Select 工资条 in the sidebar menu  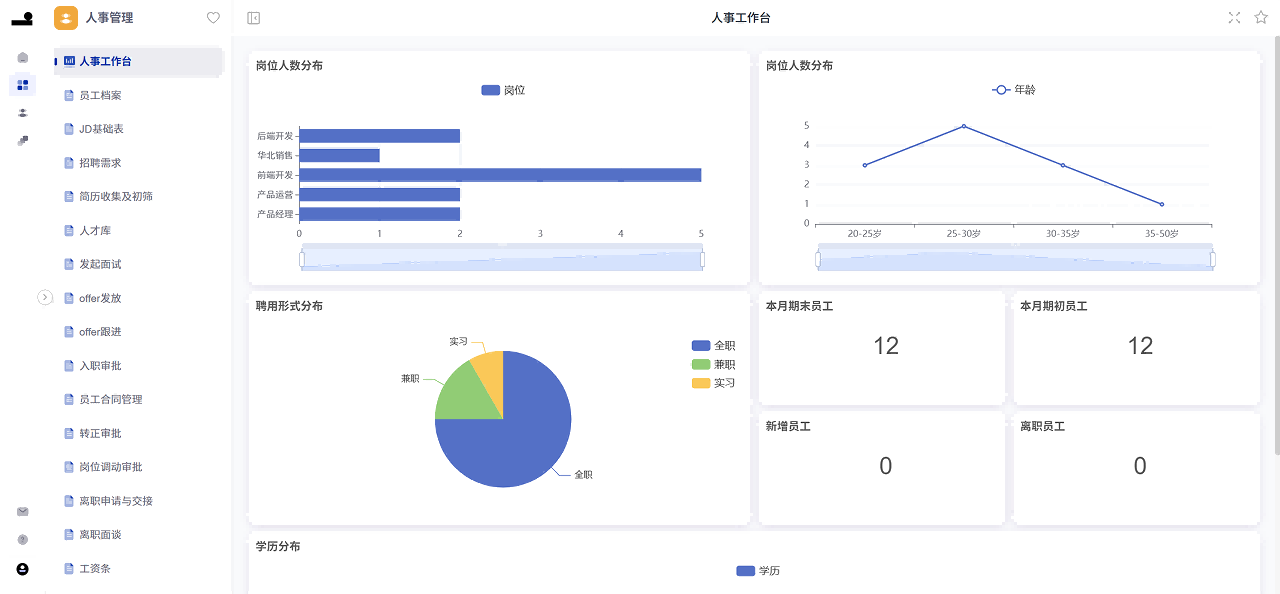93,568
